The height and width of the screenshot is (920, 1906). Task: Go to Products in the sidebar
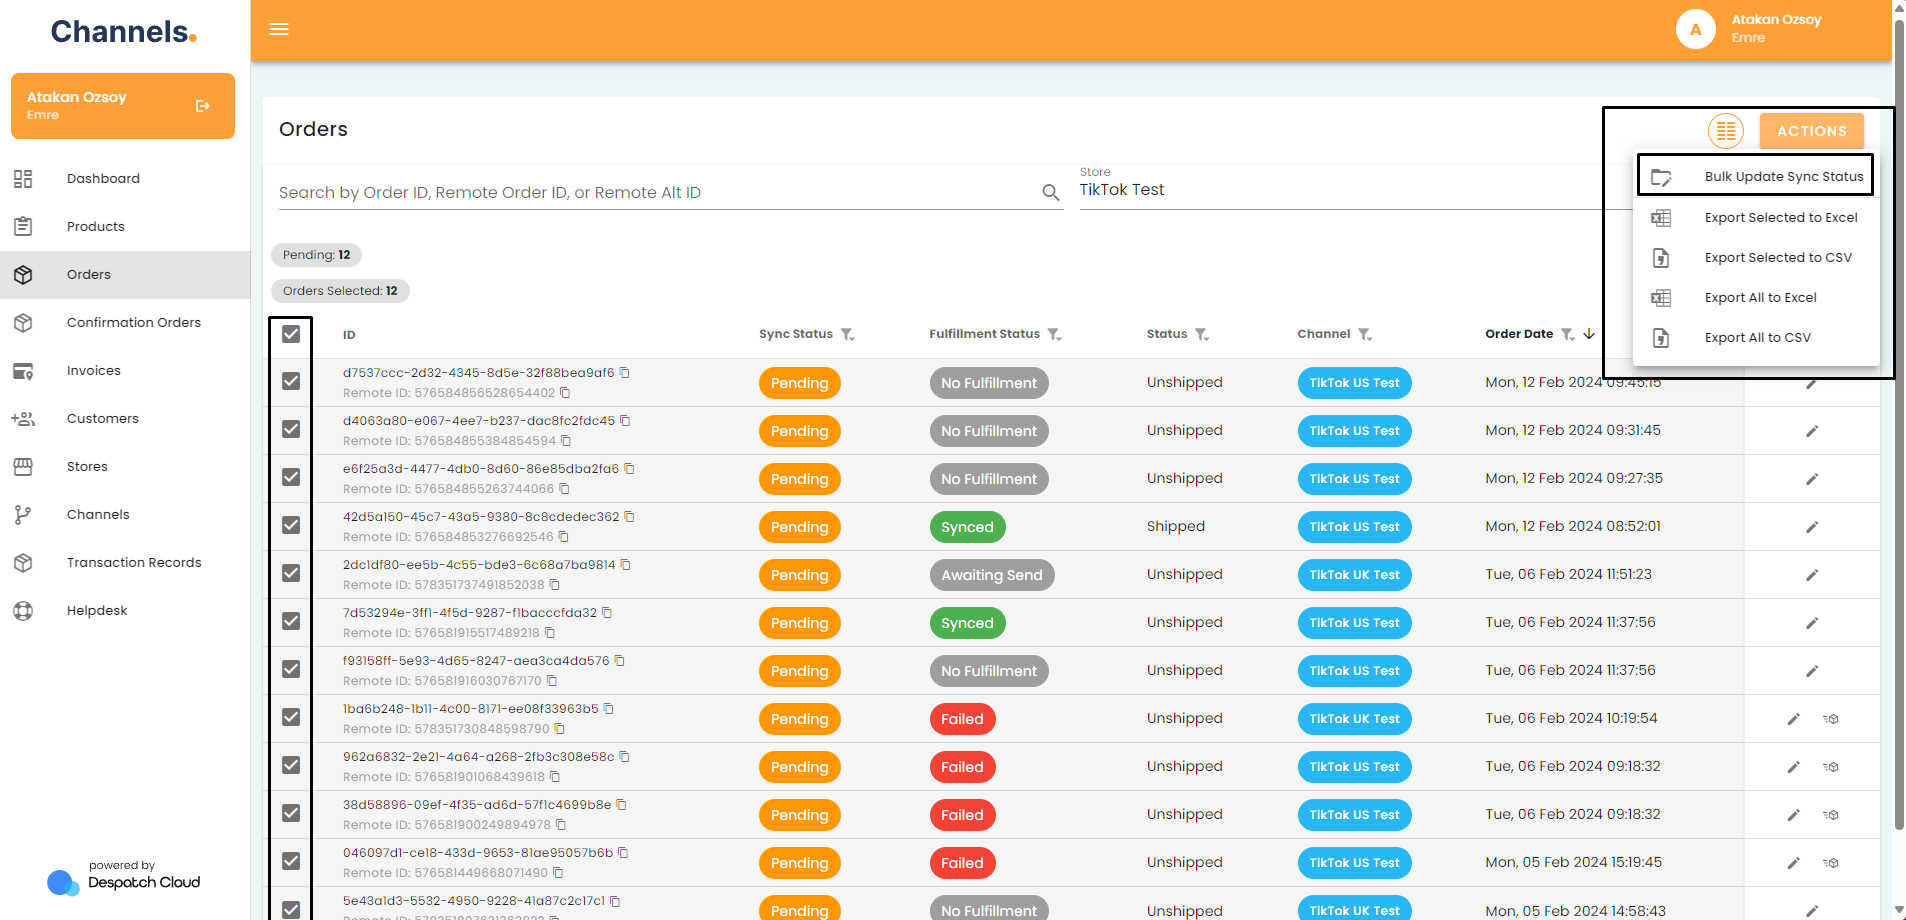(125, 227)
